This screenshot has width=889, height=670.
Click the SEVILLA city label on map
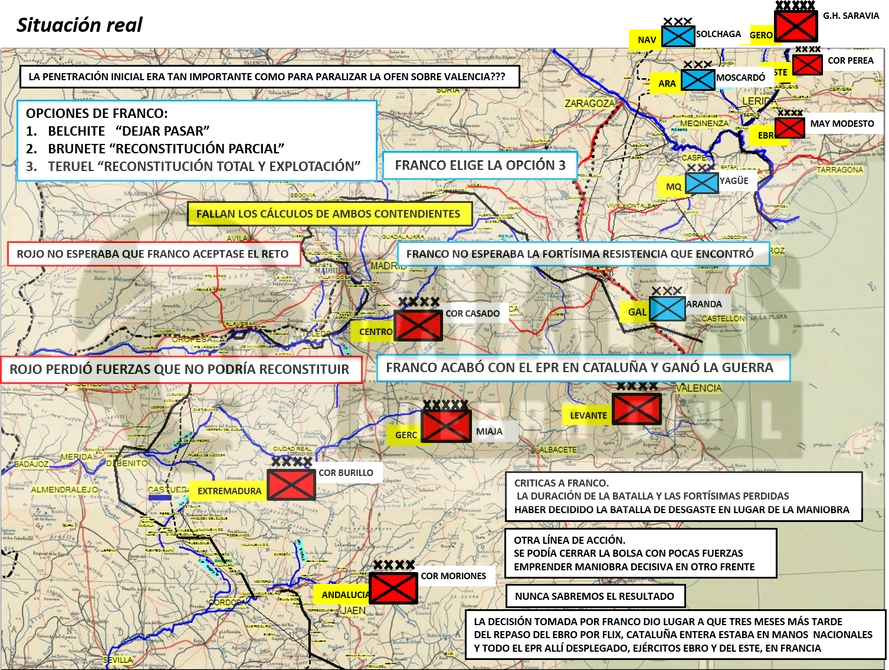coord(118,660)
